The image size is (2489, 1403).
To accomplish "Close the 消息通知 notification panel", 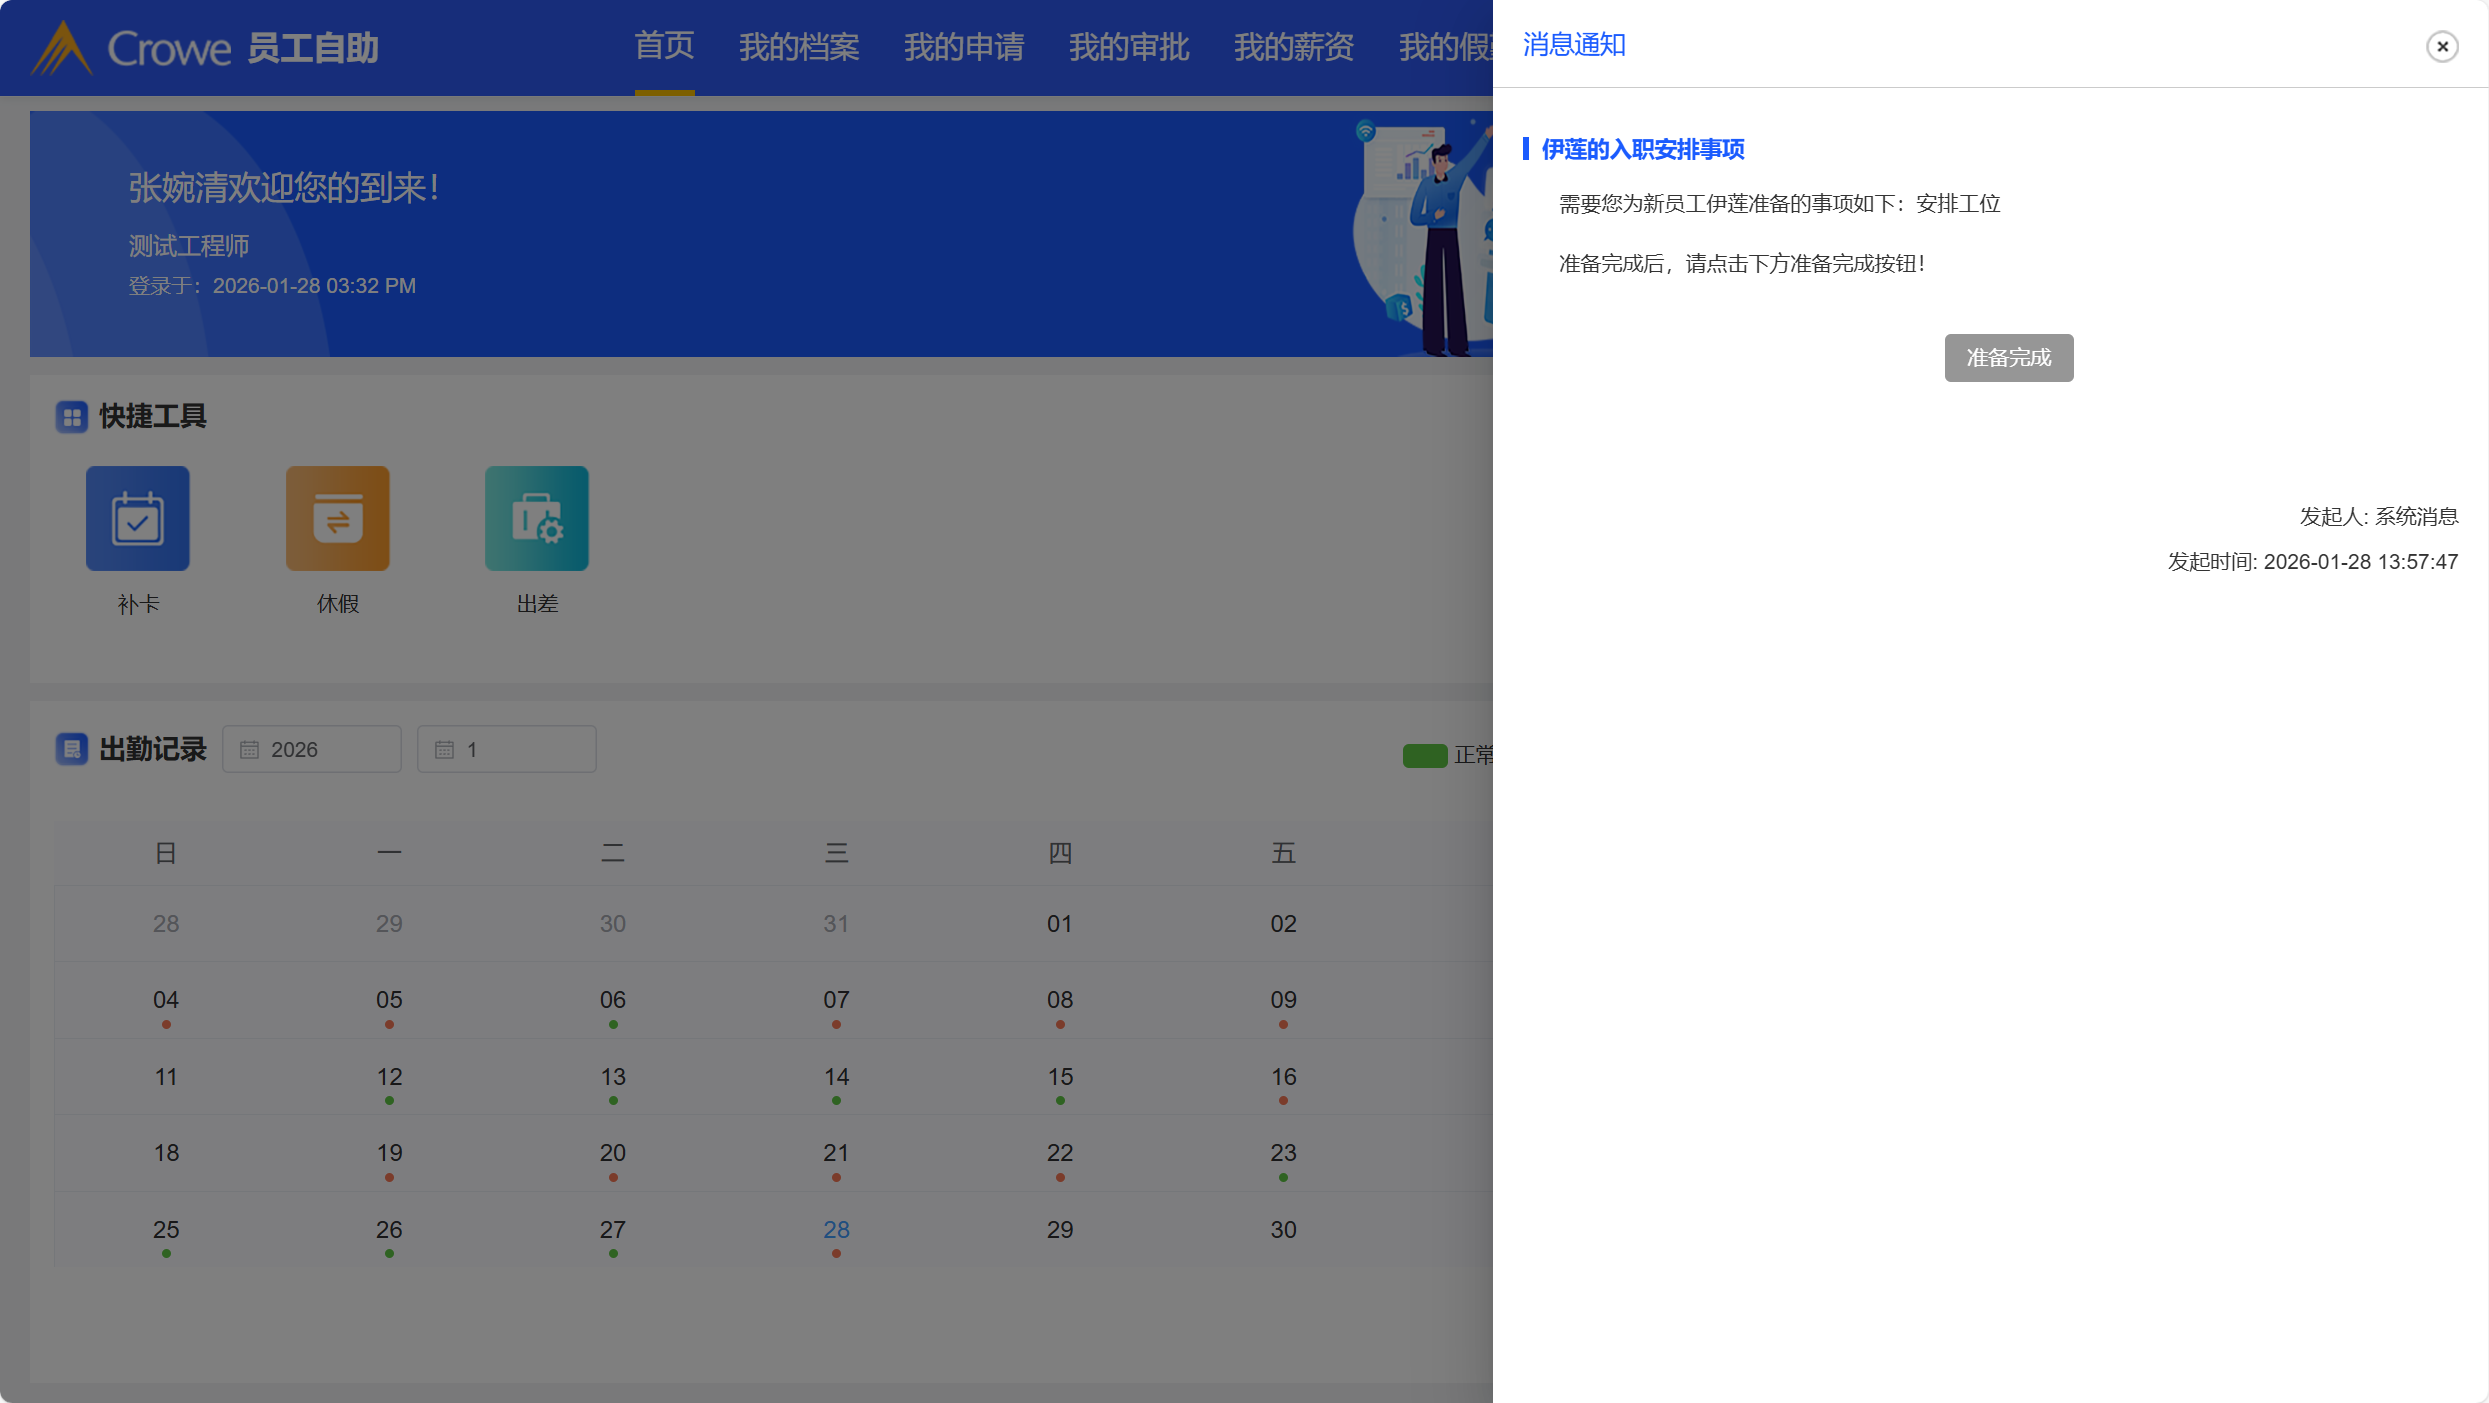I will [x=2442, y=46].
